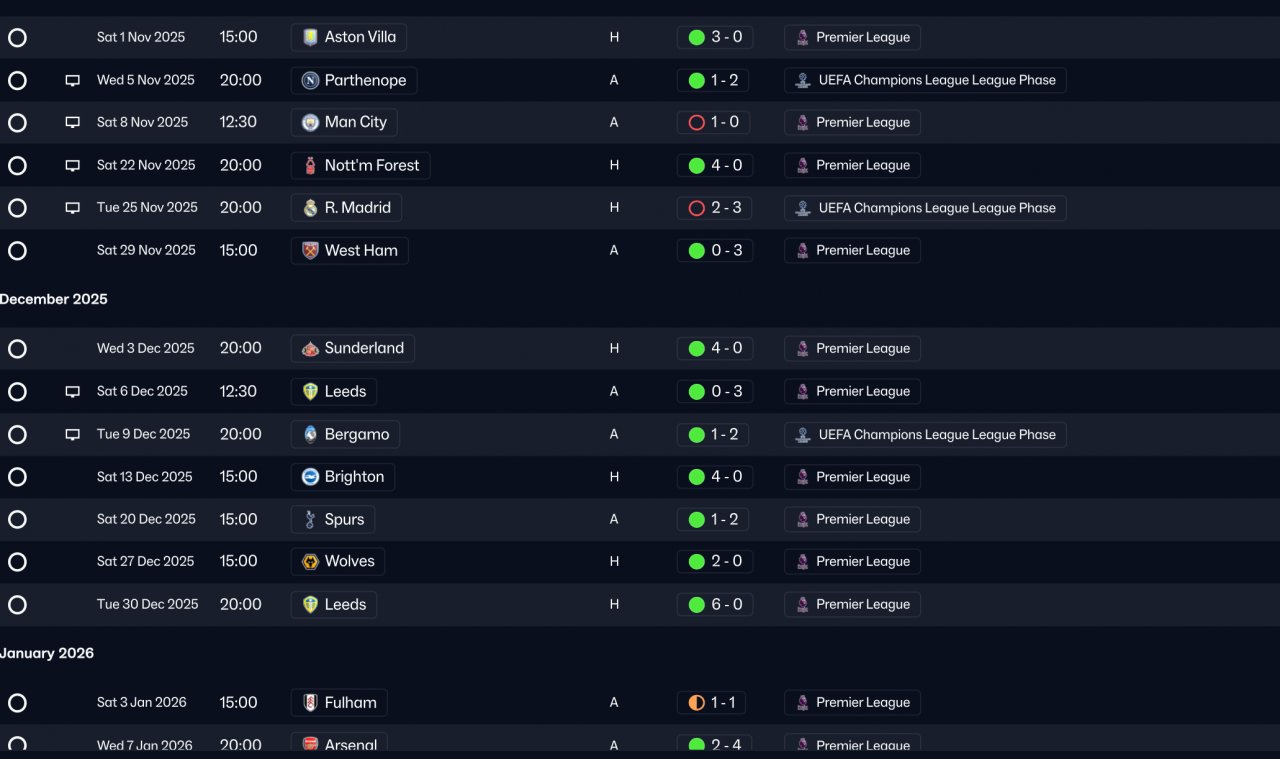This screenshot has width=1280, height=759.
Task: Click the green win indicator for the Leeds 6 - 0 result
Action: tap(697, 605)
